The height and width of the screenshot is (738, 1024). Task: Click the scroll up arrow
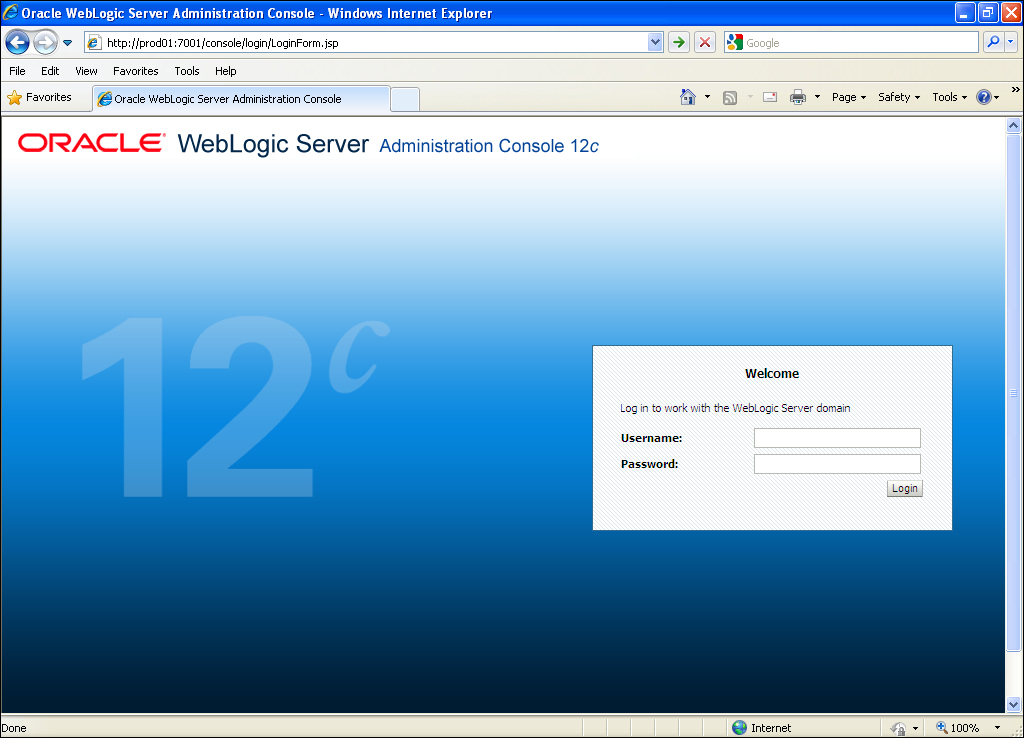coord(1014,125)
